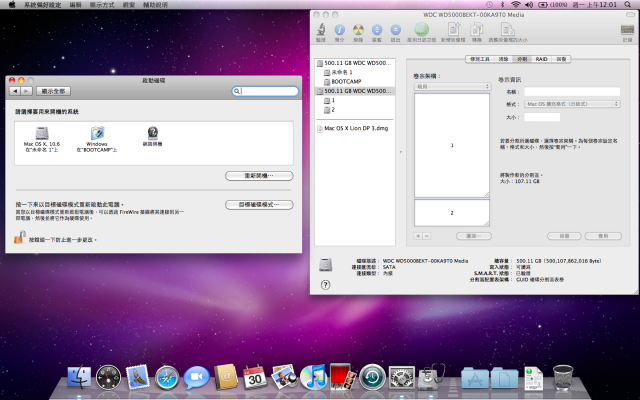Select partition 2 block in volume scheme

[x=452, y=213]
